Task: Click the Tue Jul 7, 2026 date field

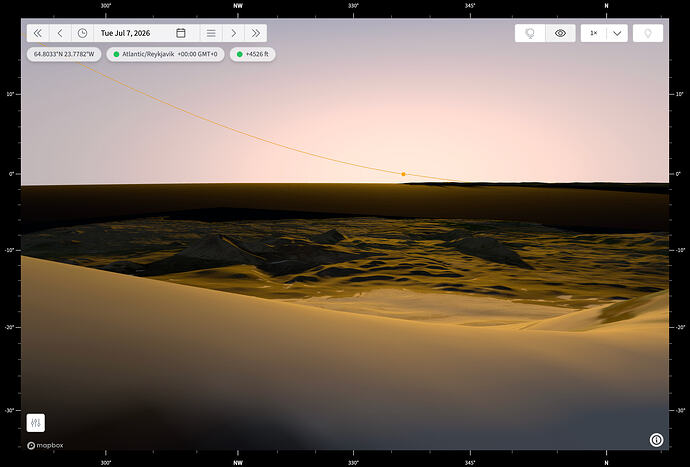Action: click(125, 33)
